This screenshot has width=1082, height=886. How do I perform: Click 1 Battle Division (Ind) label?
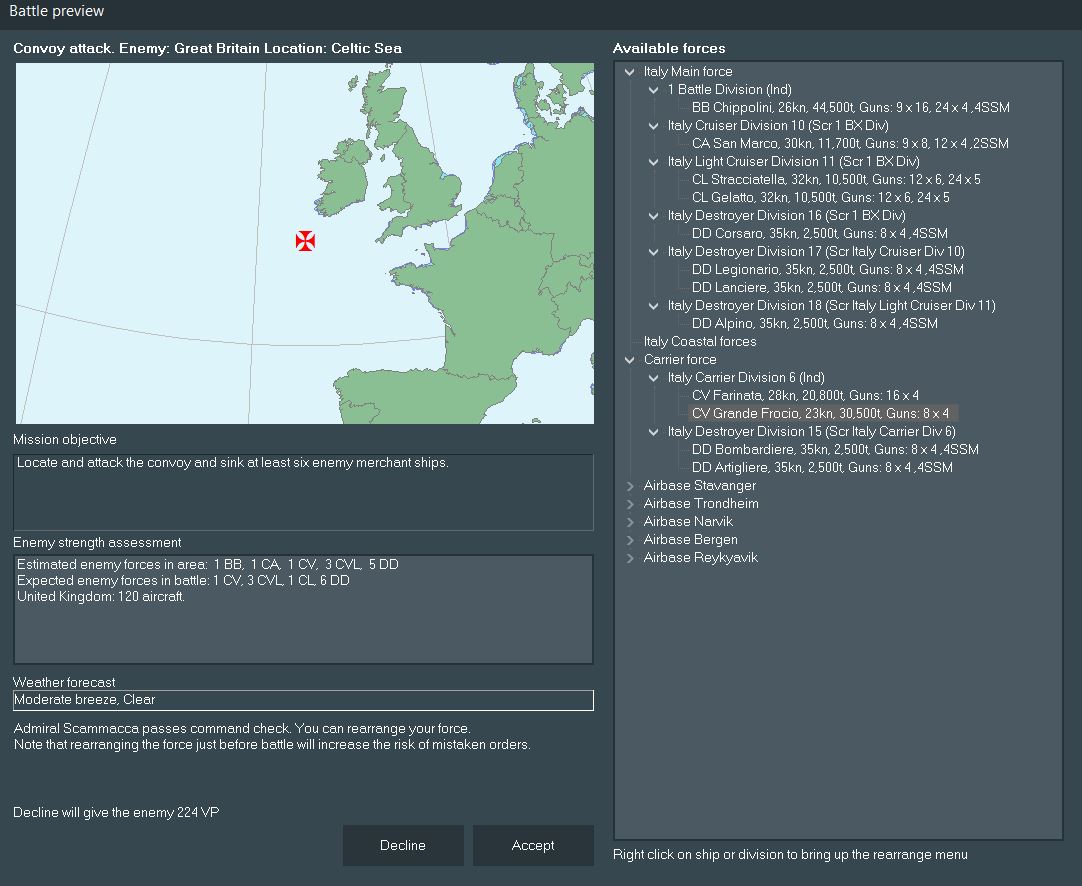[729, 90]
